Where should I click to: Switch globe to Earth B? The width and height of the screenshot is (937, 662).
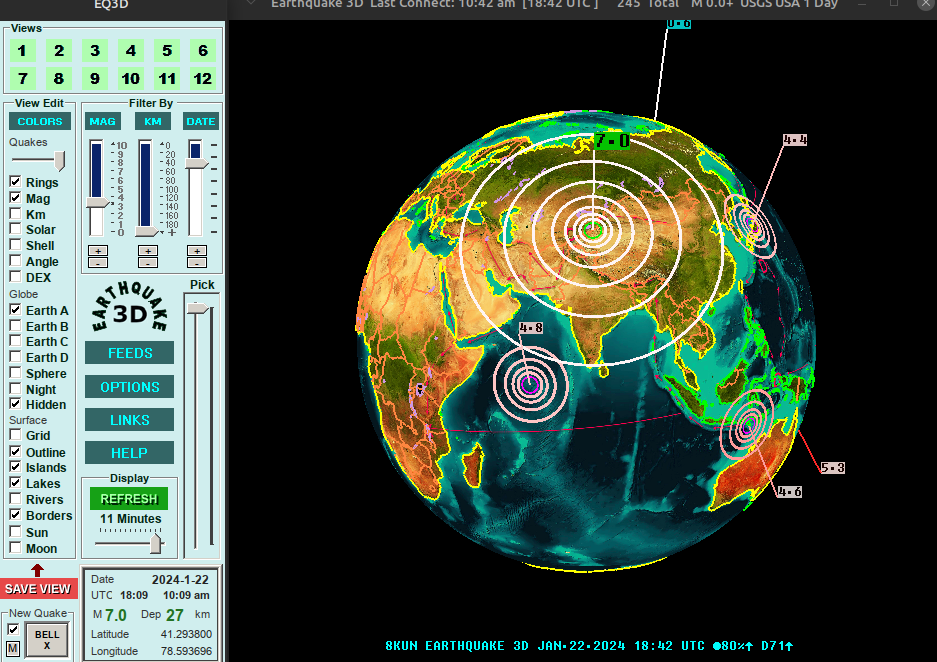pyautogui.click(x=16, y=326)
